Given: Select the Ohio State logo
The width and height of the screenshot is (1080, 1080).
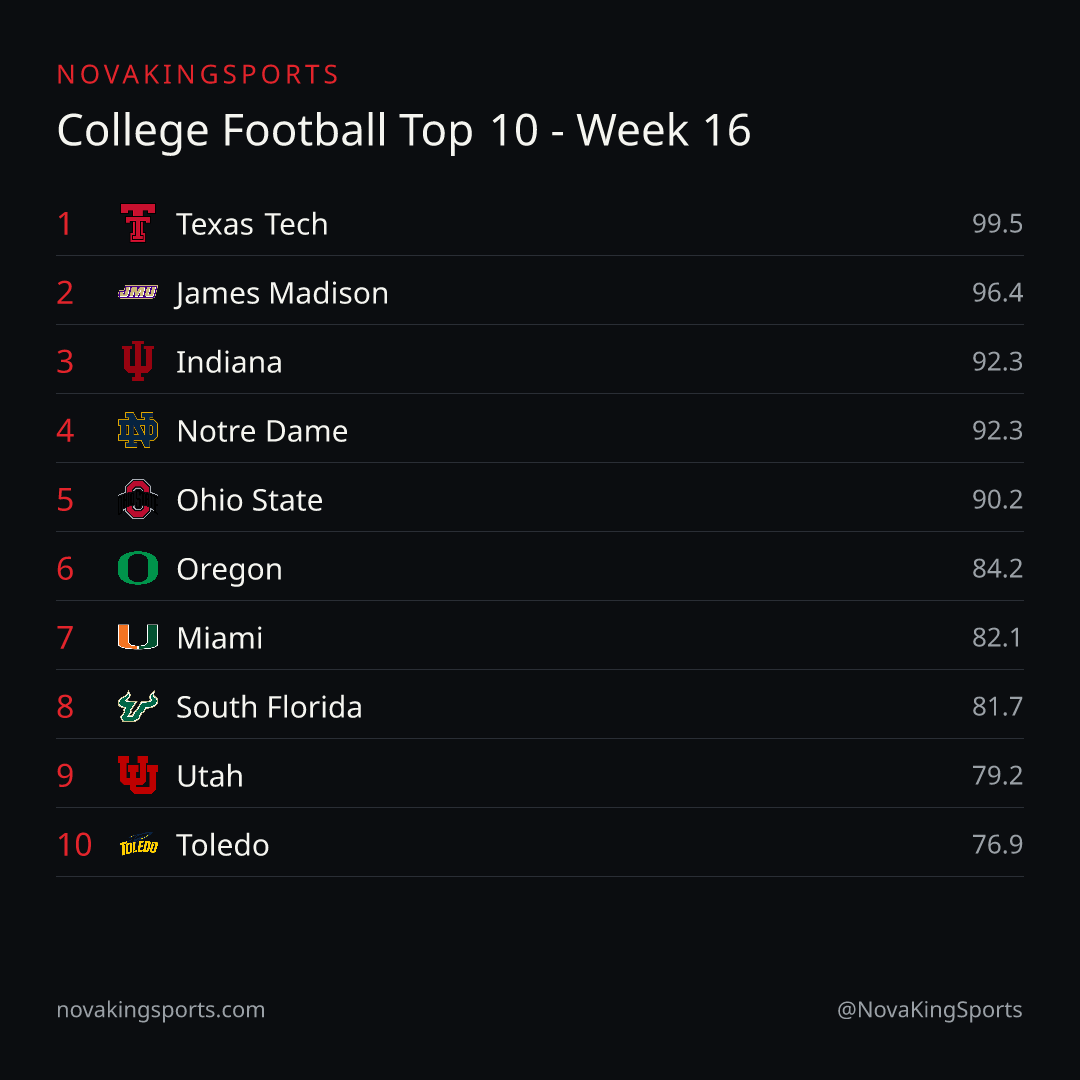Looking at the screenshot, I should (138, 499).
